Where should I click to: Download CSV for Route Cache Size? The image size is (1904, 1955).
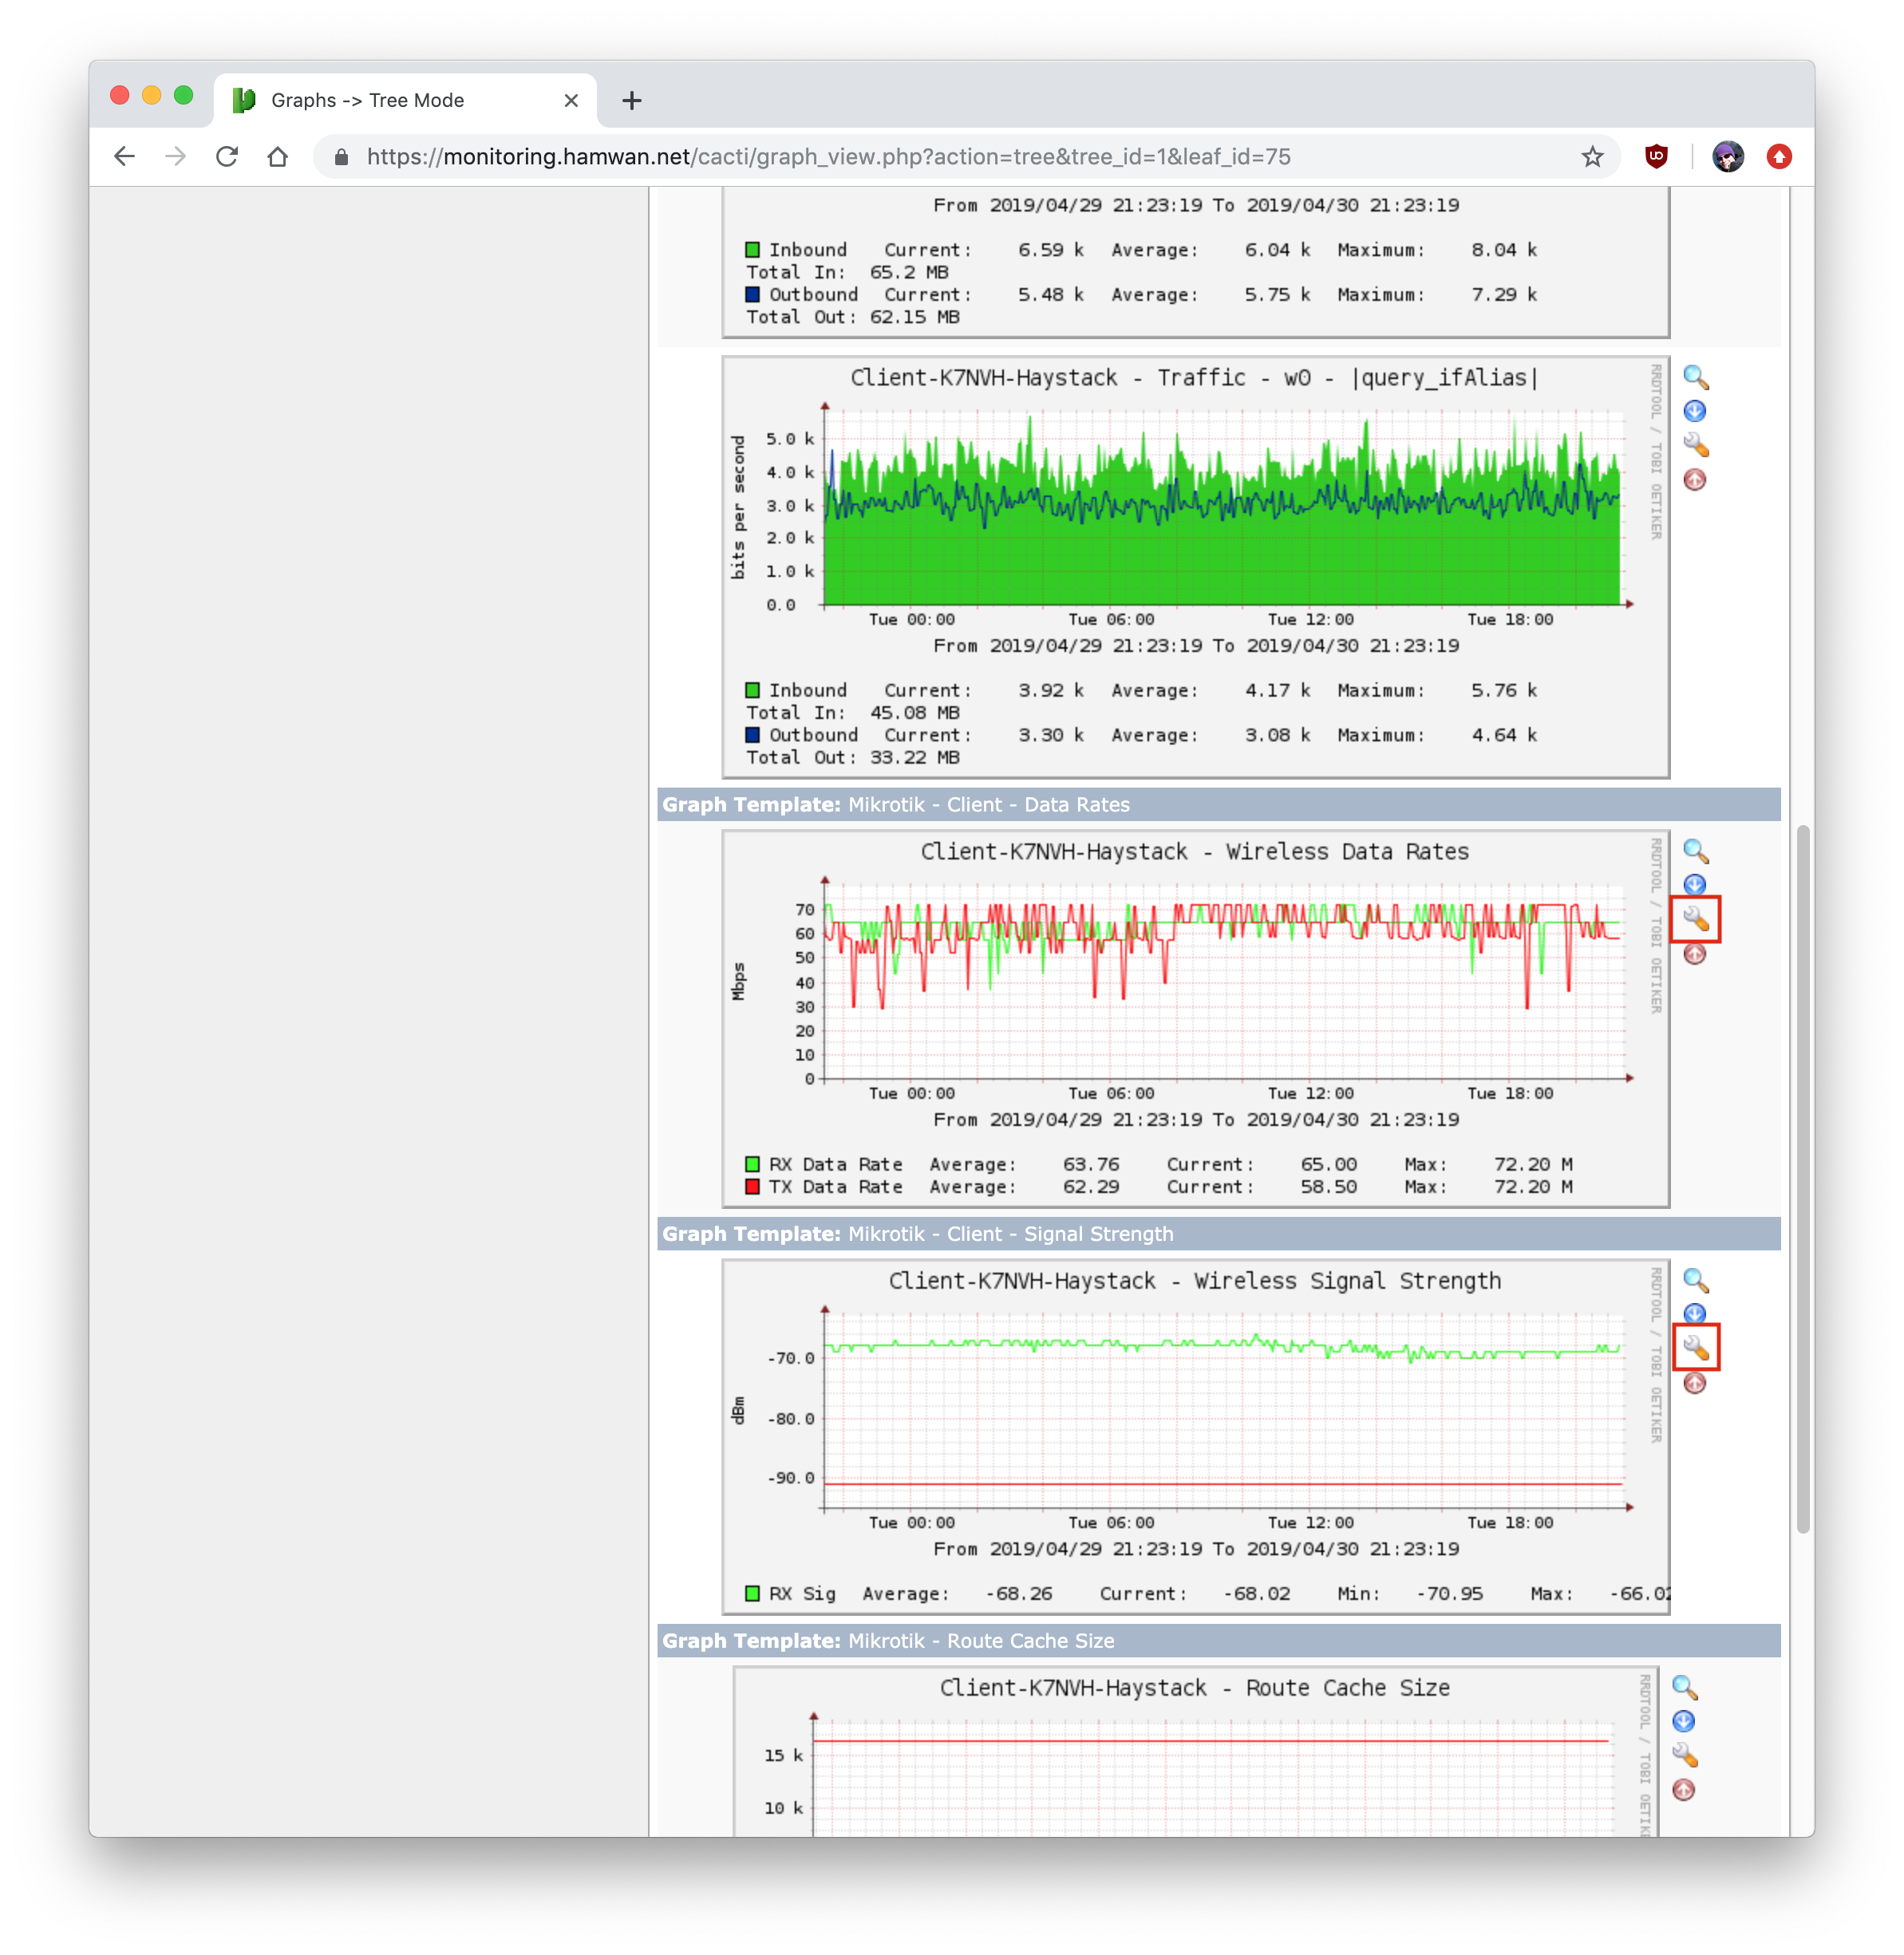1683,1721
